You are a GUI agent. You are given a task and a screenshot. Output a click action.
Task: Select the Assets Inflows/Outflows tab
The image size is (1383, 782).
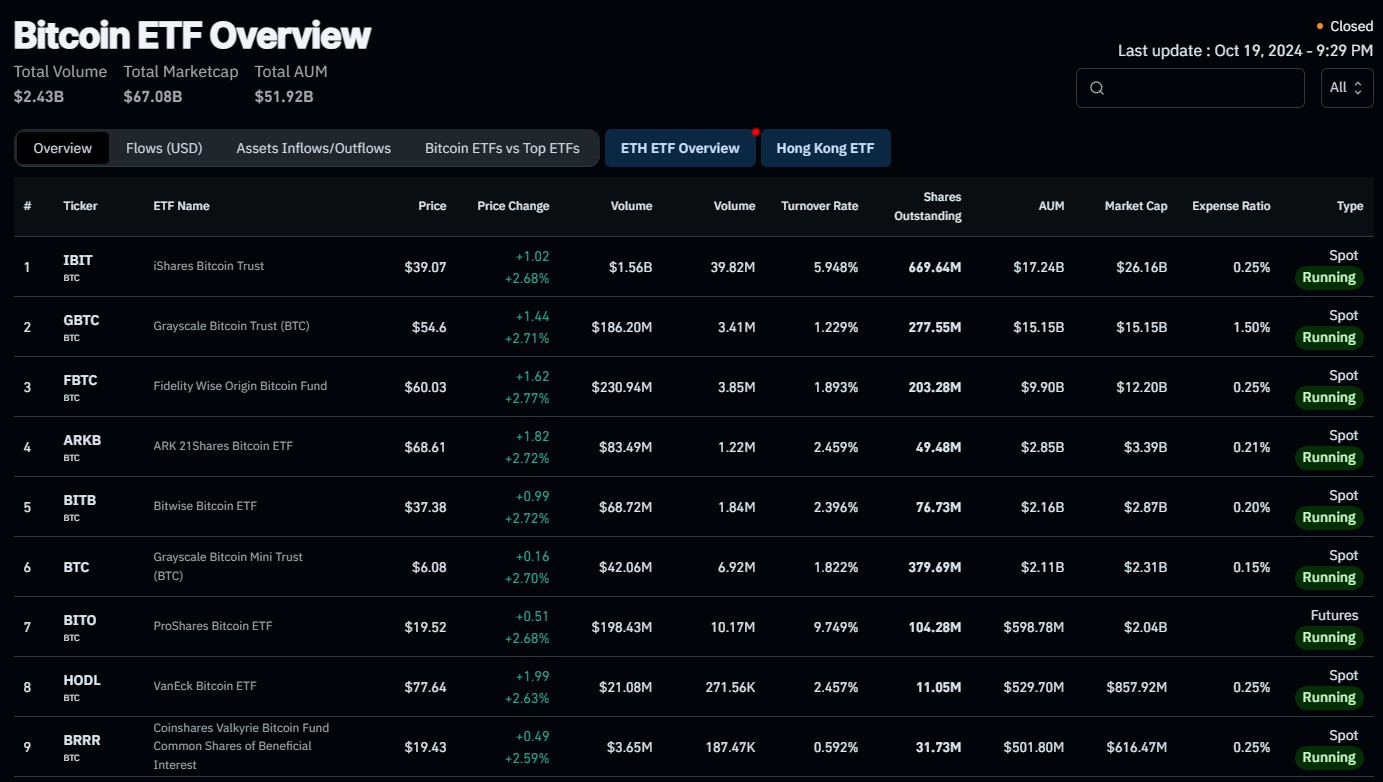coord(314,148)
